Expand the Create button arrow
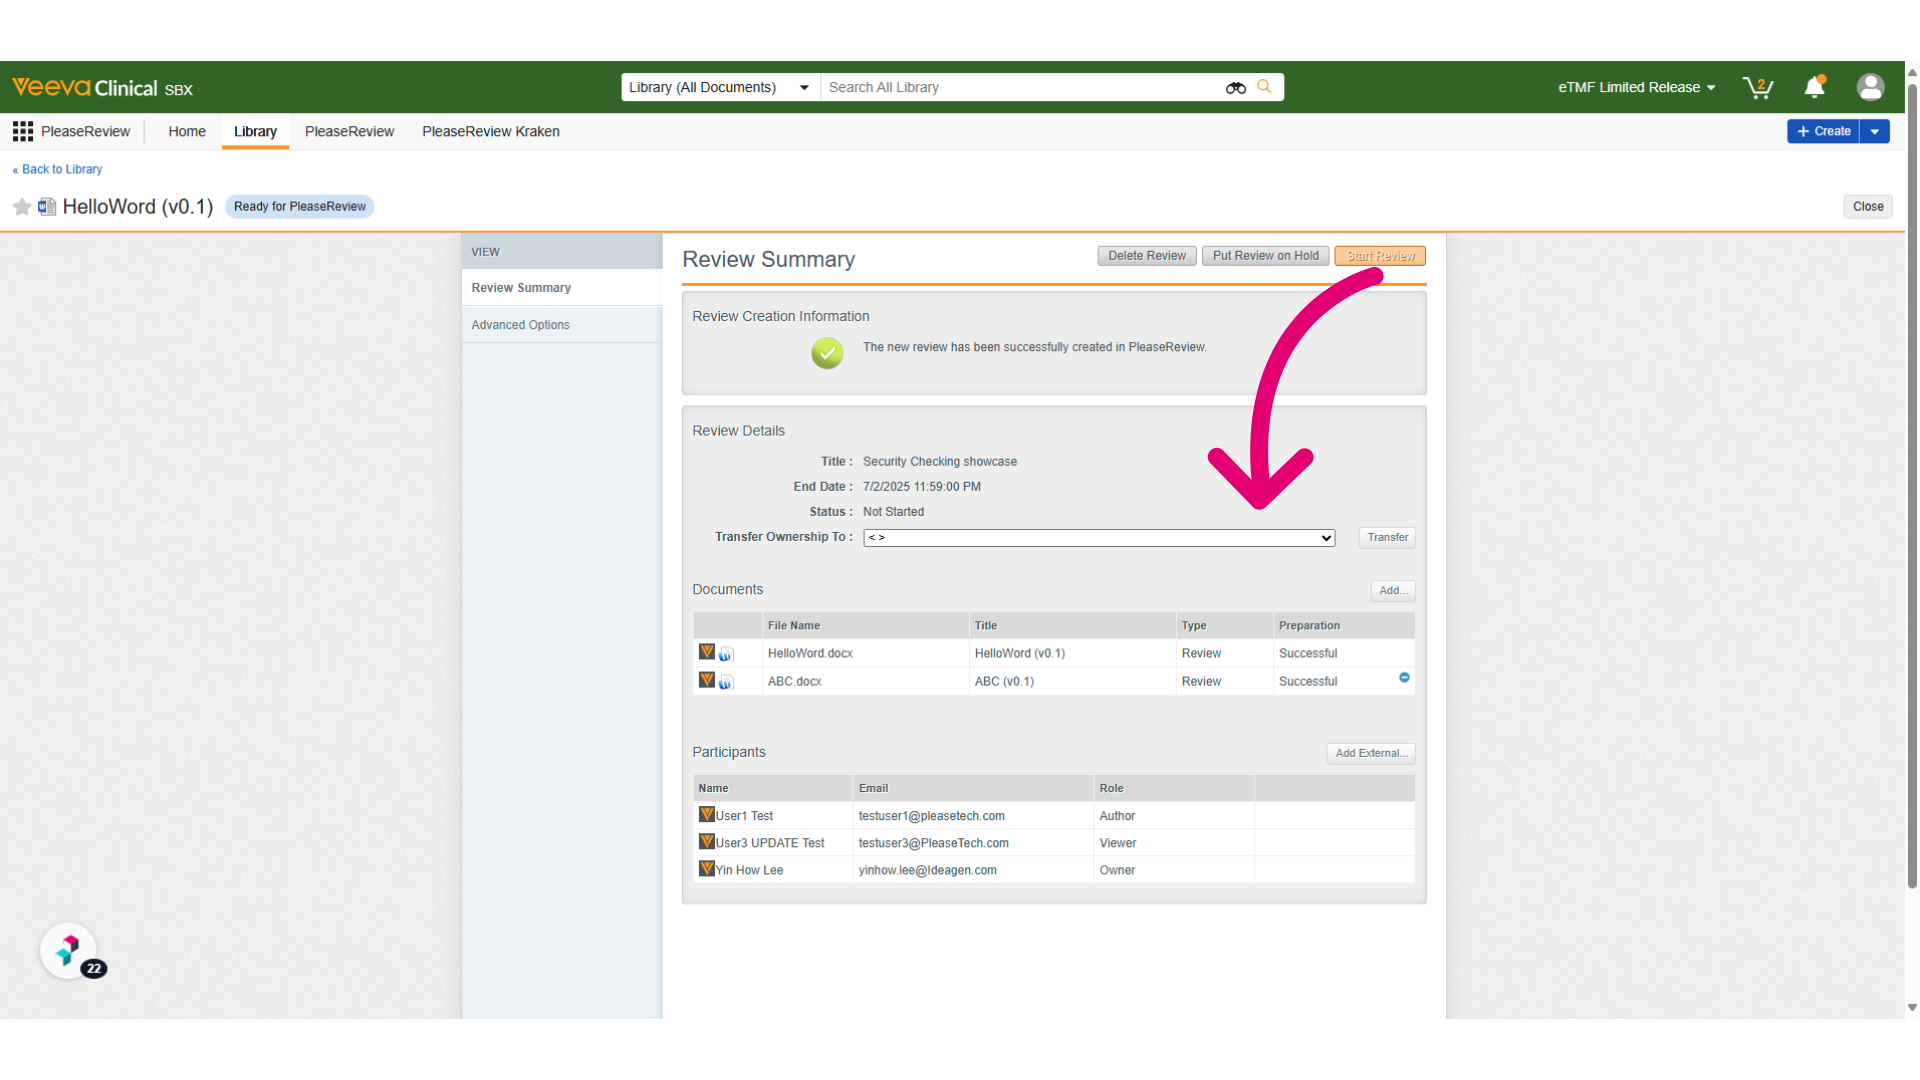 click(1875, 131)
